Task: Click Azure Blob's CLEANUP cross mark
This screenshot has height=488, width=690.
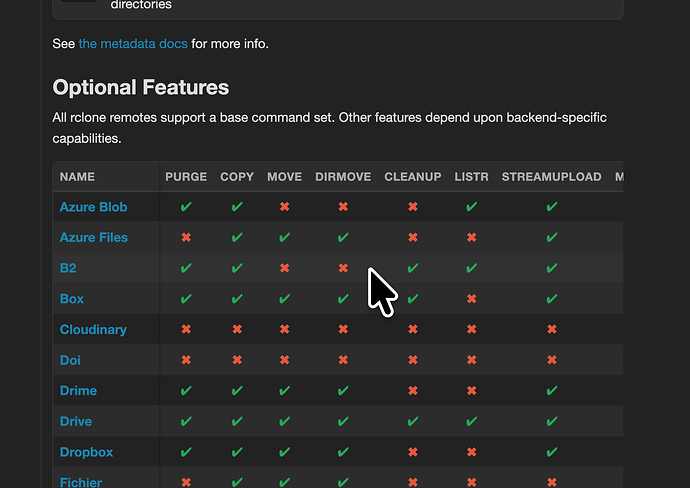Action: [413, 206]
